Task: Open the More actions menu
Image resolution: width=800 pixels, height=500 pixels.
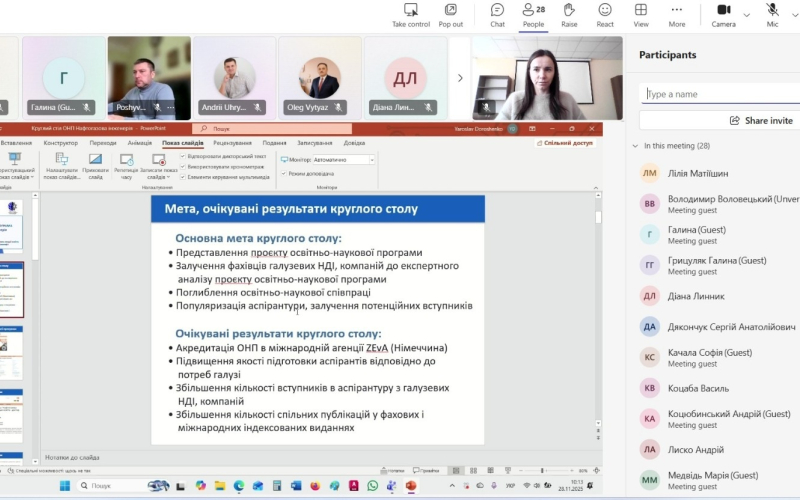Action: click(x=677, y=14)
